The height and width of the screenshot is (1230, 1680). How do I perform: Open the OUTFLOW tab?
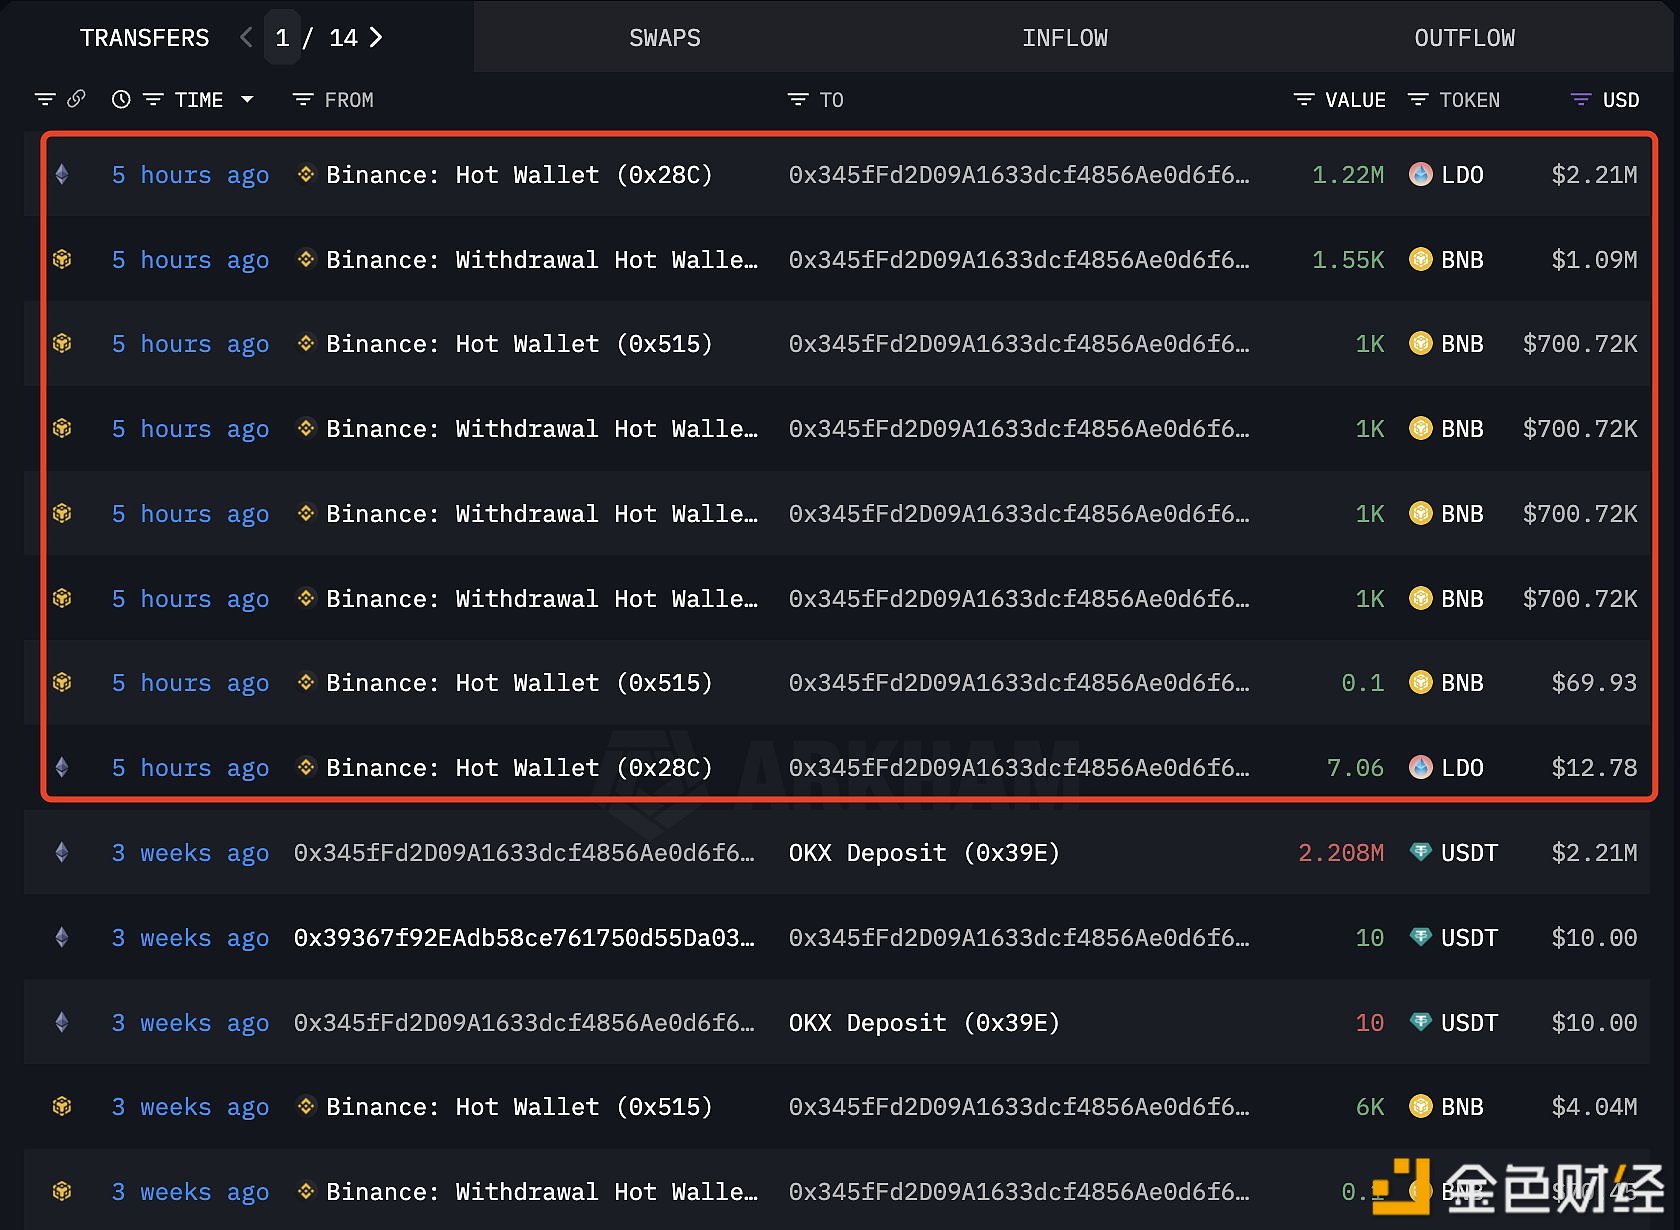tap(1464, 38)
